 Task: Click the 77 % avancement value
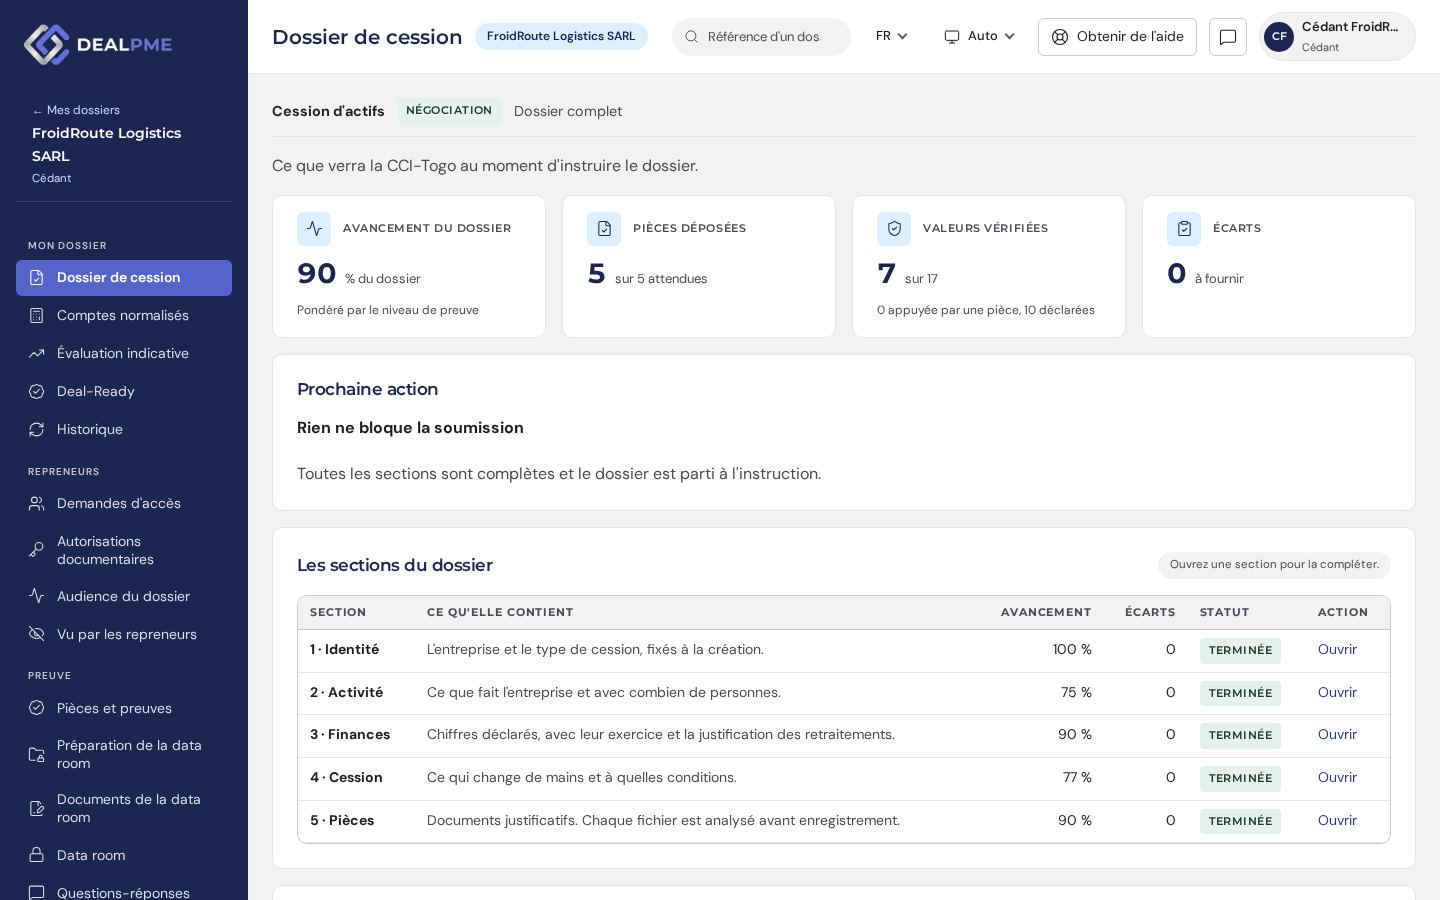[x=1077, y=778]
